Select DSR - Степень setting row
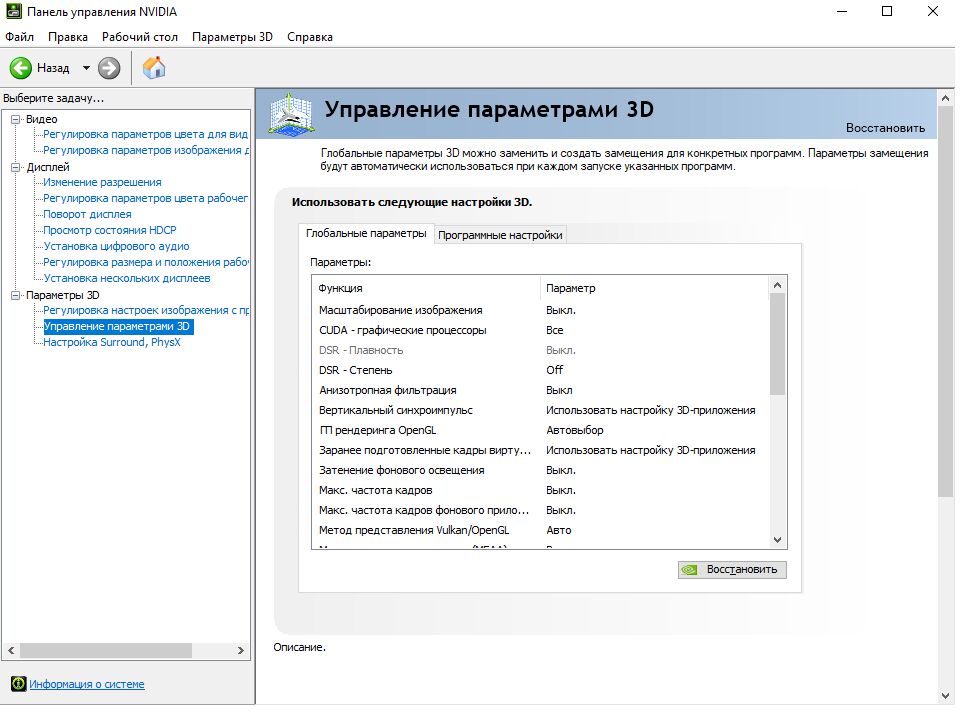 (540, 370)
